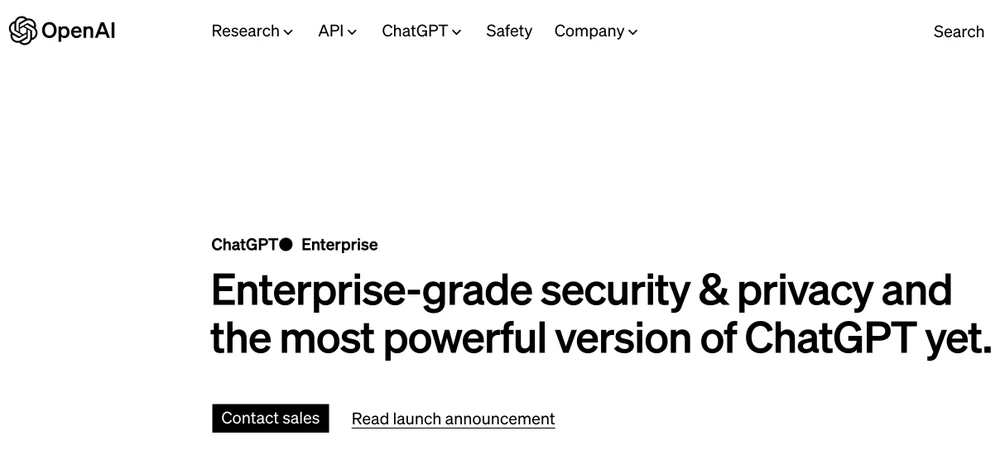Open the API navigation menu
This screenshot has width=1000, height=450.
coord(331,31)
